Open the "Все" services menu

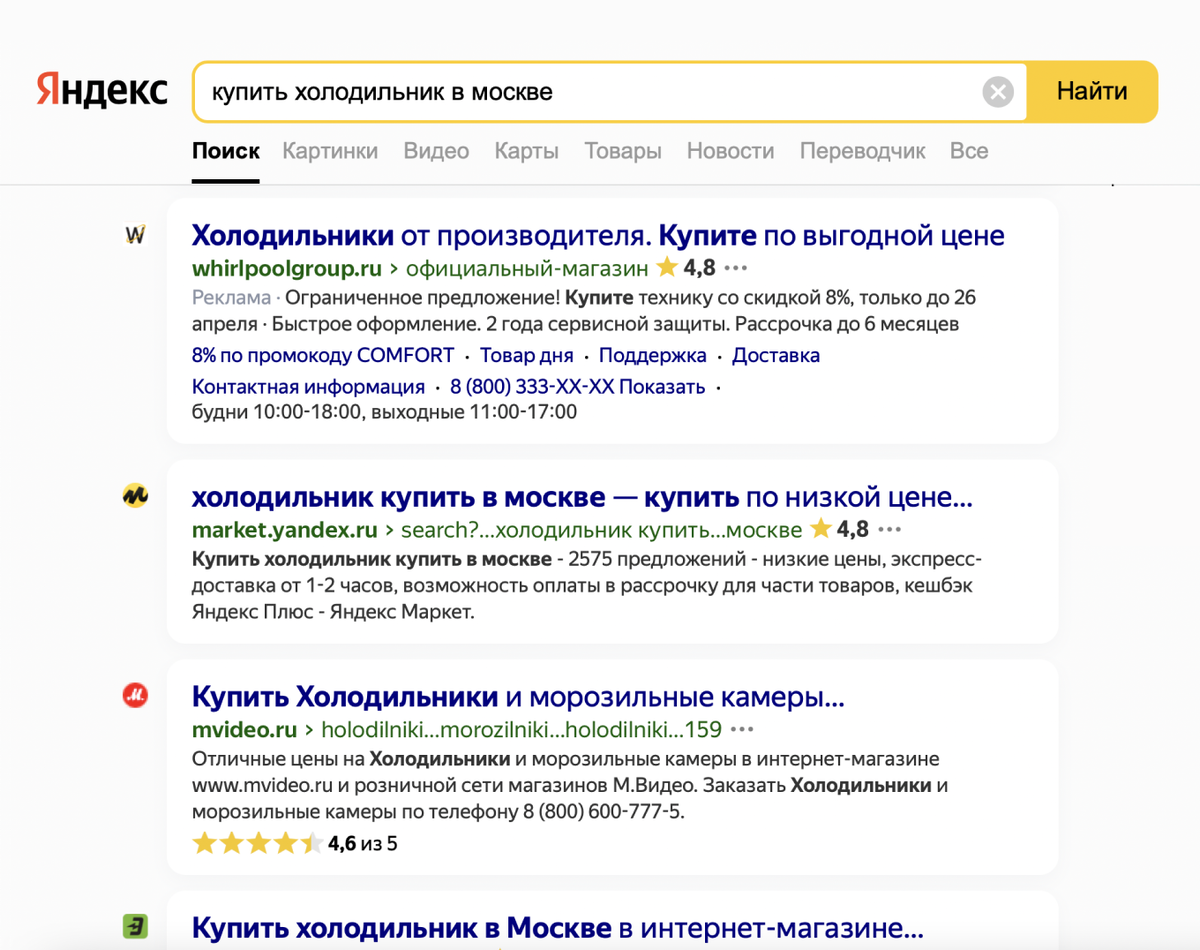tap(968, 150)
